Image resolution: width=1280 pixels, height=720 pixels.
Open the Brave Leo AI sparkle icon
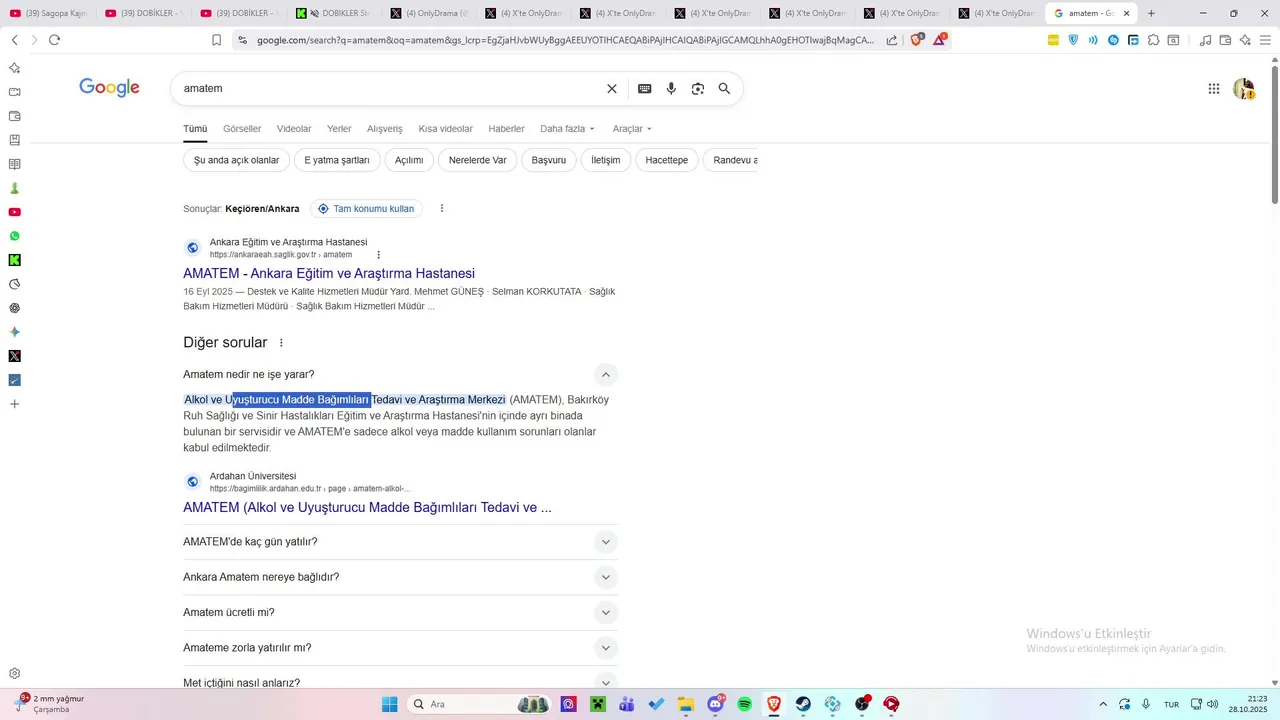point(1245,40)
